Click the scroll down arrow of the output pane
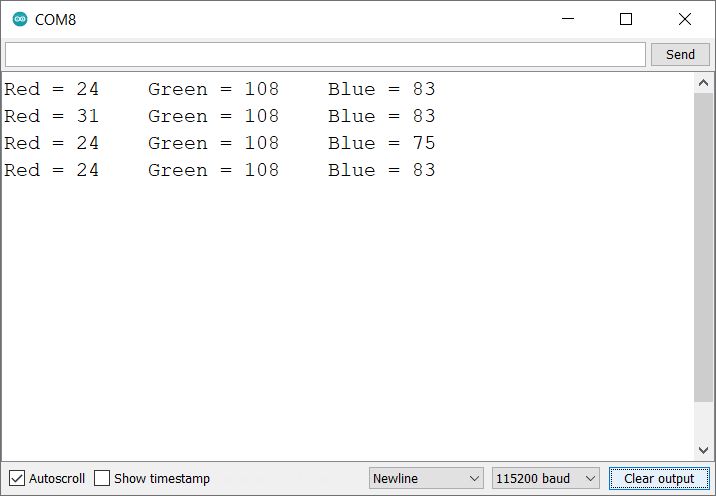Image resolution: width=716 pixels, height=496 pixels. tap(703, 450)
